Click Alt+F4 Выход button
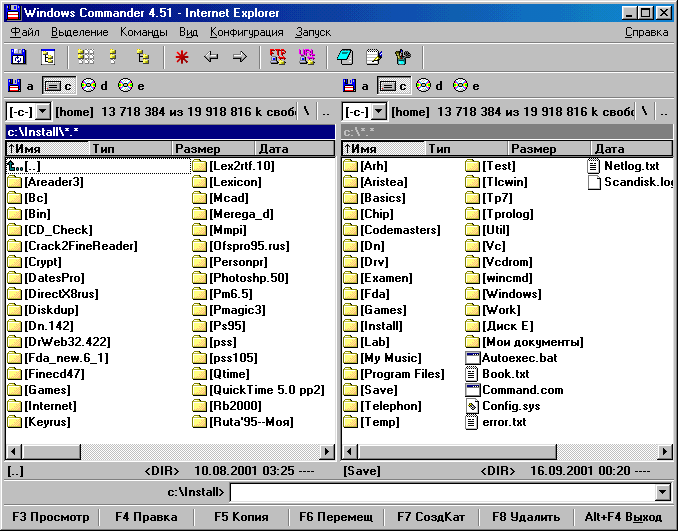Screen dimensions: 678x531 [x=623, y=517]
